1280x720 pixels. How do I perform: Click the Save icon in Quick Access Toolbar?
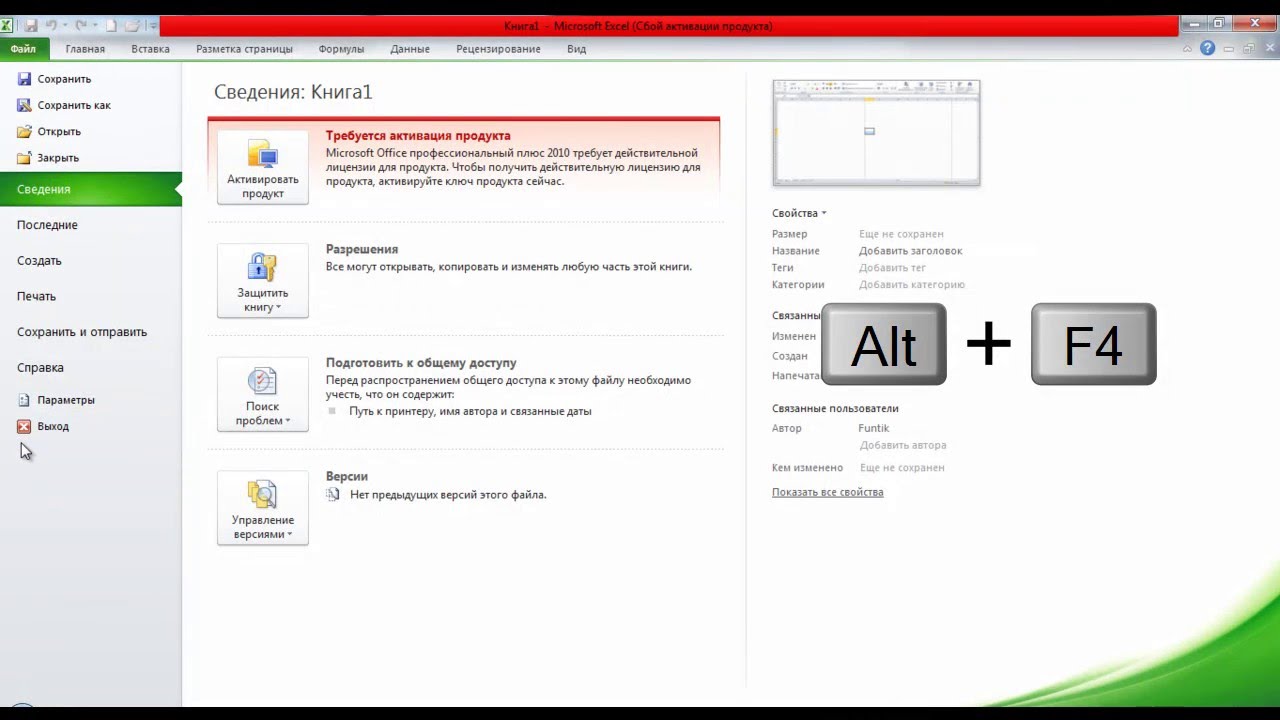click(x=31, y=25)
